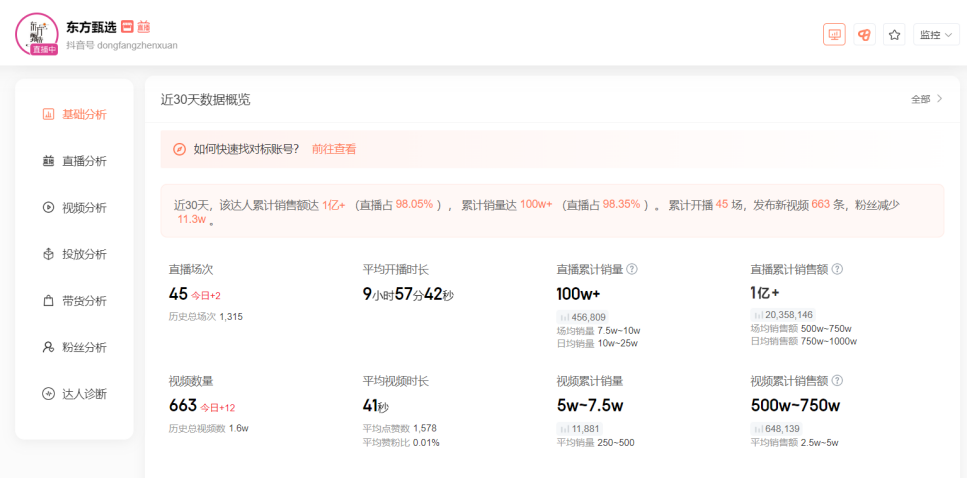
Task: Click the 场均销量 7.5w~10w text
Action: 598,330
